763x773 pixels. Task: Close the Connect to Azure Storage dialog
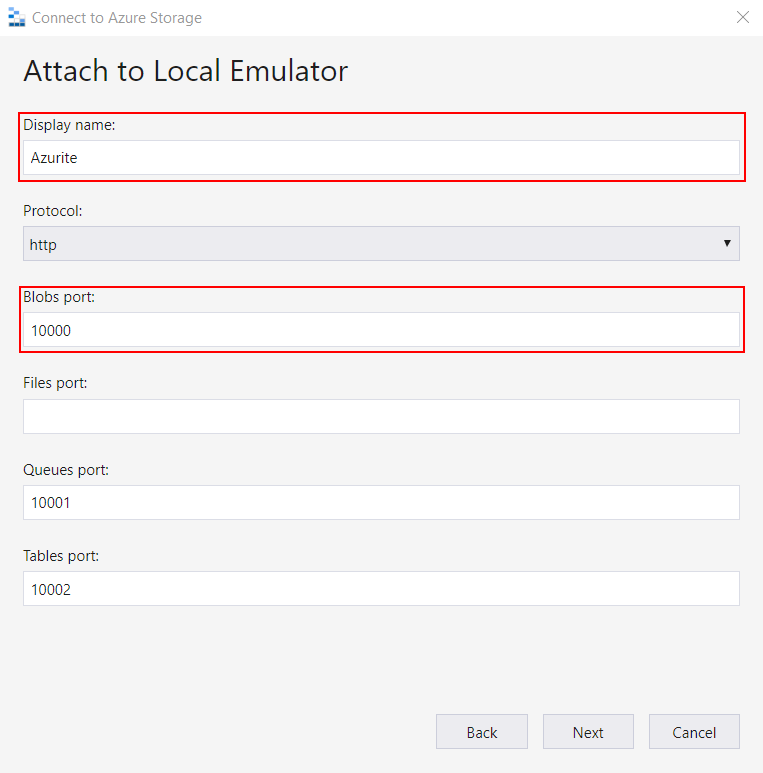(x=742, y=17)
